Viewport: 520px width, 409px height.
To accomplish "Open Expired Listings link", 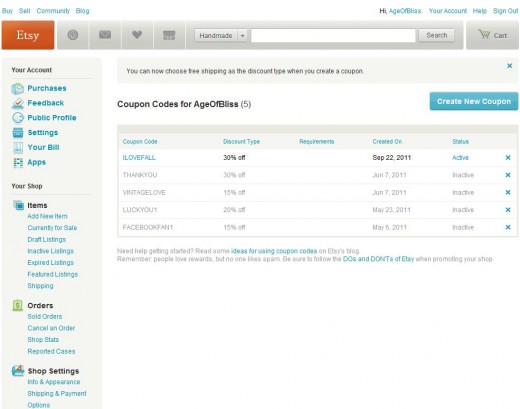I will coord(51,263).
